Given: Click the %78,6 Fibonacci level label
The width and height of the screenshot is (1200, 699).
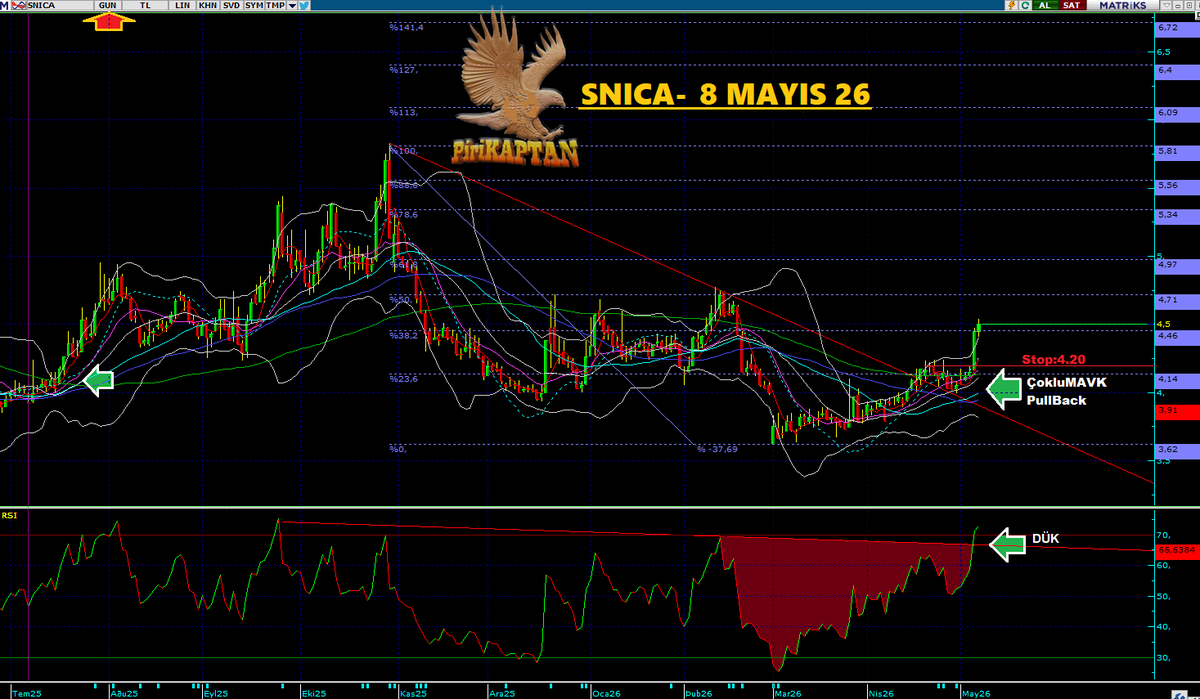Looking at the screenshot, I should (404, 214).
